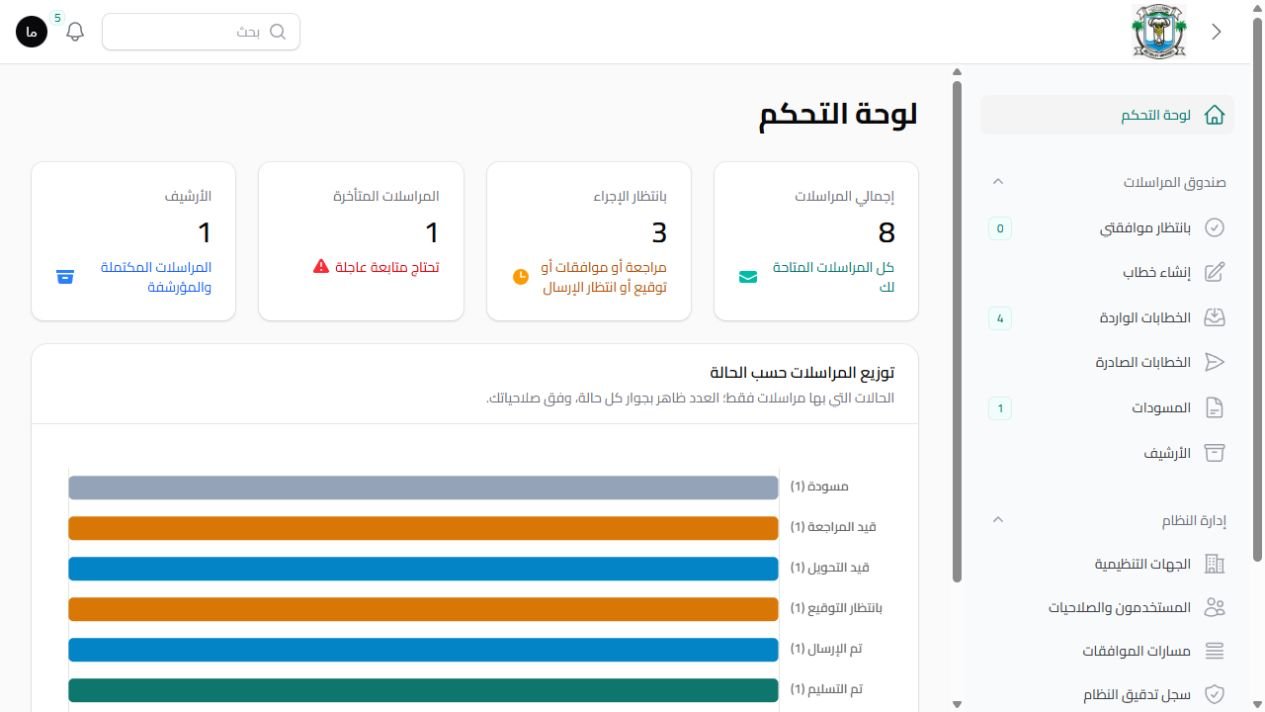The height and width of the screenshot is (712, 1265).
Task: Click كل المراسلات المتاحة لك link
Action: pos(833,277)
